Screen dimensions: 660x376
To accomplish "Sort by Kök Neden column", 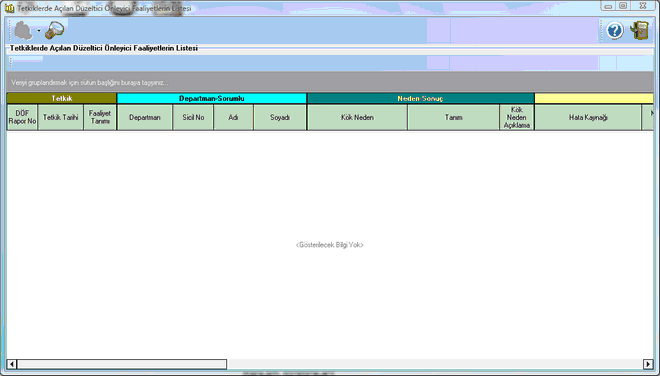I will tap(357, 117).
